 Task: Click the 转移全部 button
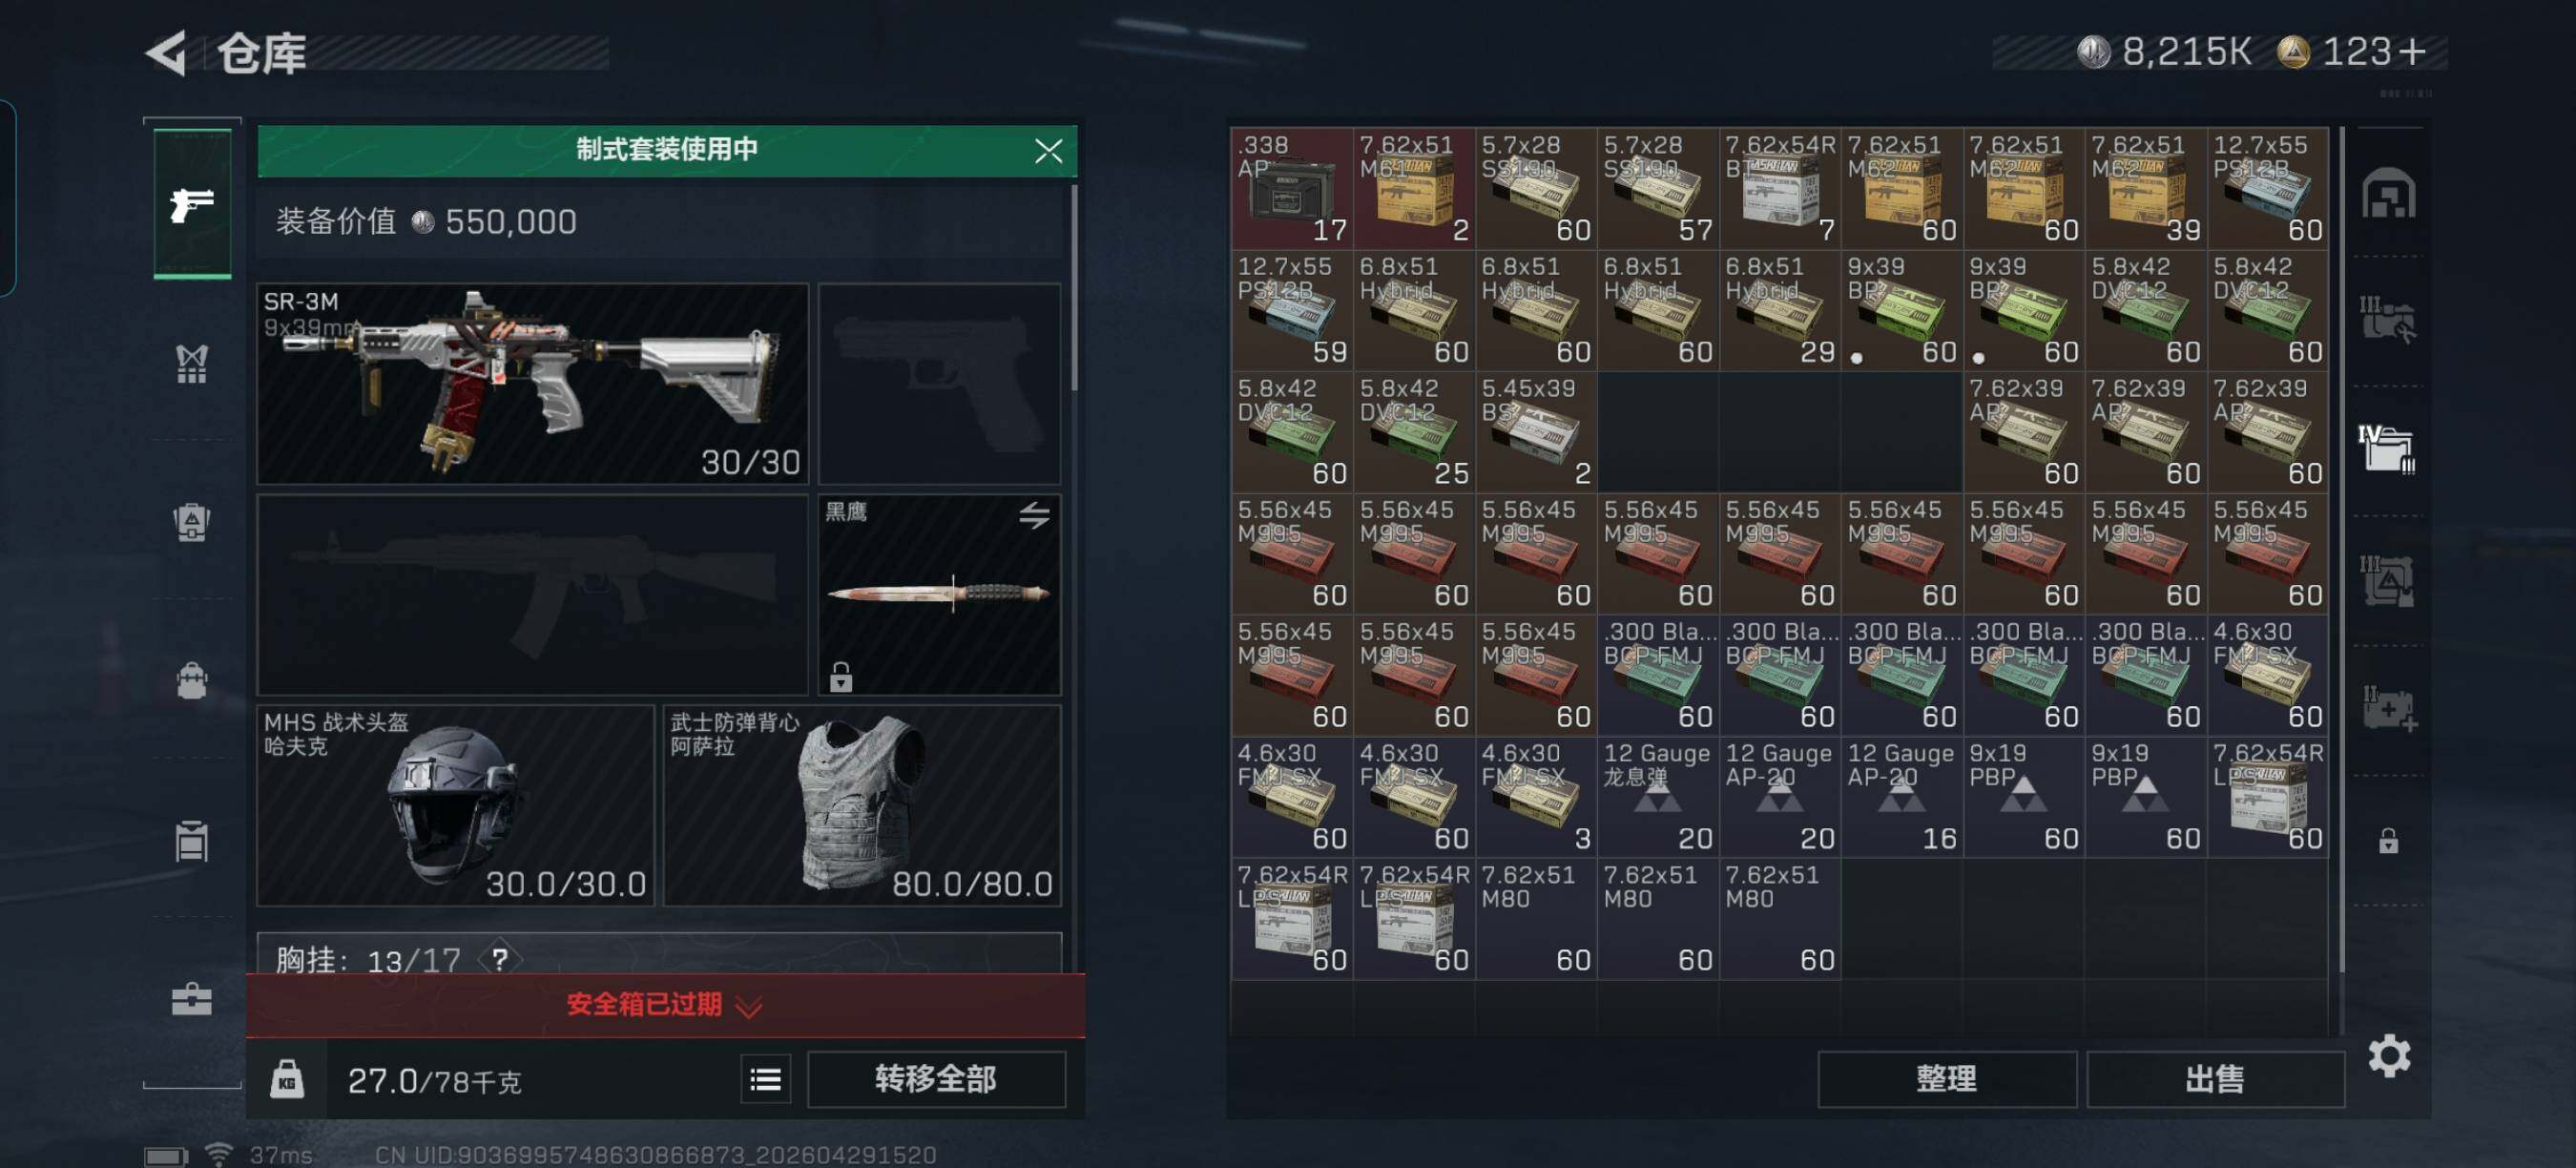[x=936, y=1079]
